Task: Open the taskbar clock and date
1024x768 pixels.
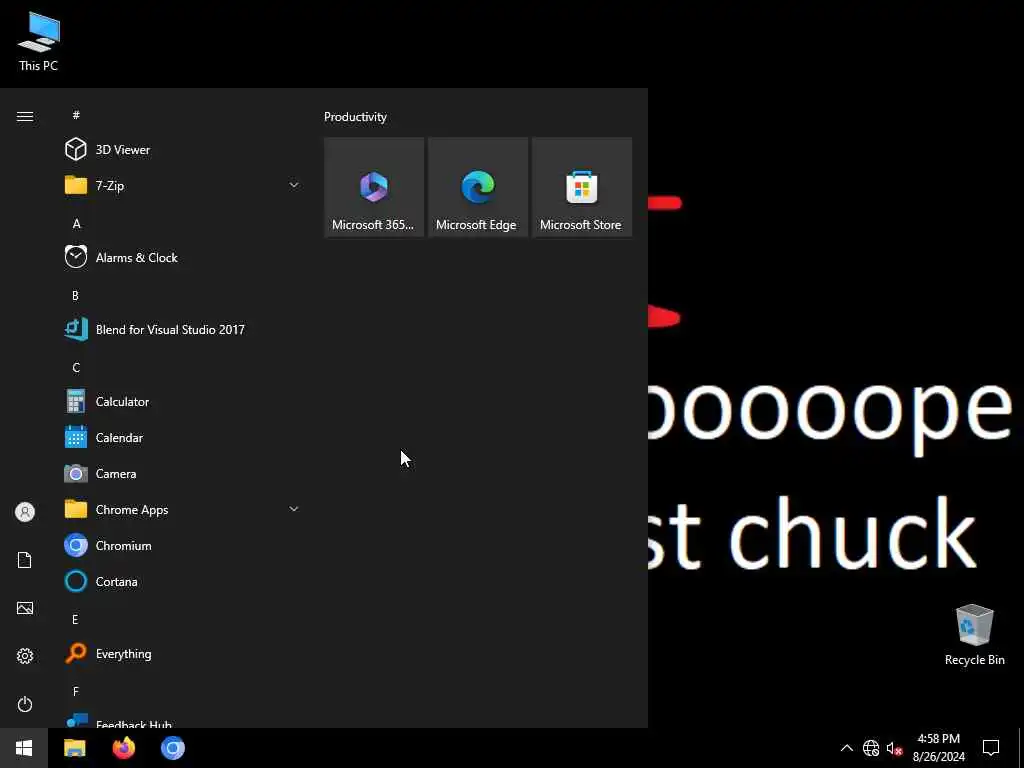Action: (x=938, y=748)
